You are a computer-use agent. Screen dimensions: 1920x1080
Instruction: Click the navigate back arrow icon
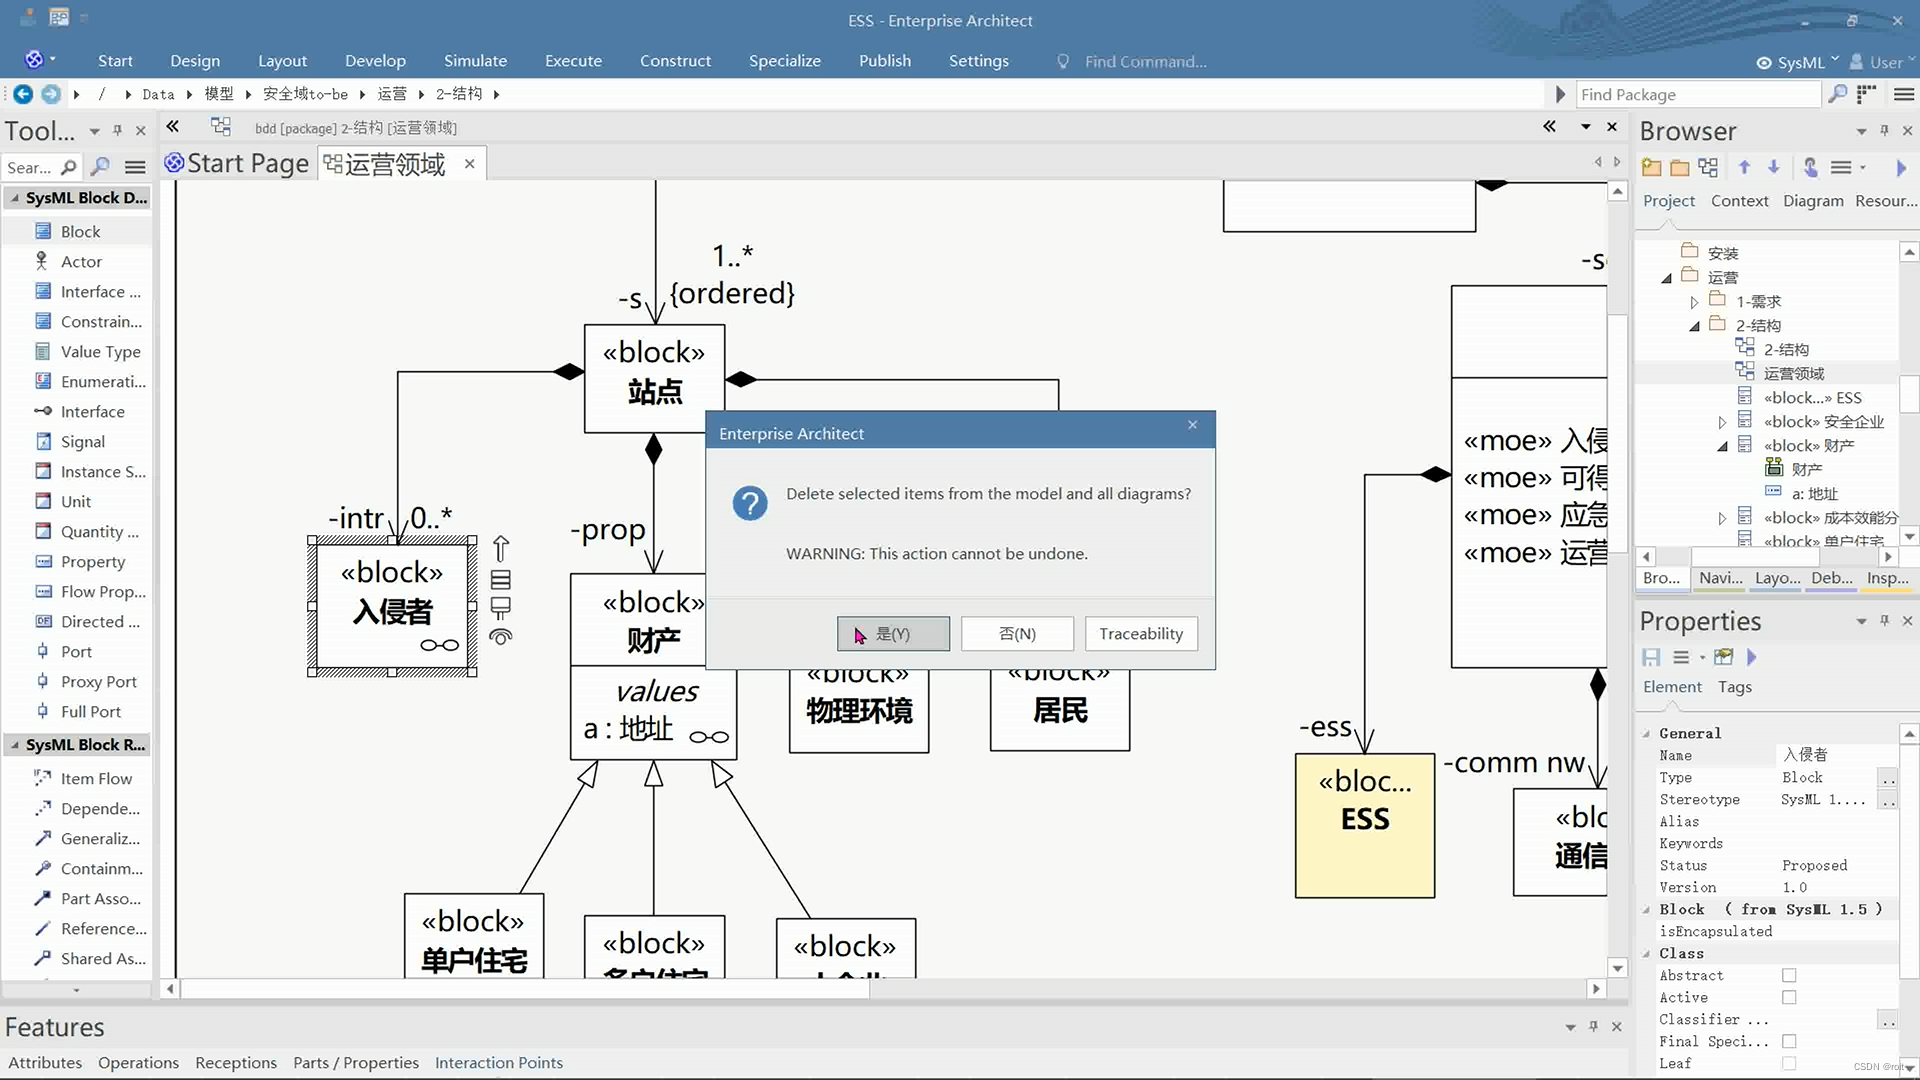click(22, 94)
